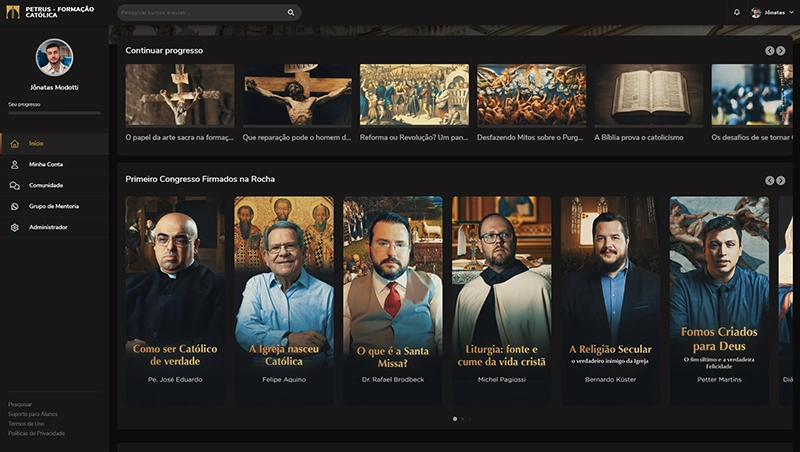Click the small user avatar in header
800x452 pixels.
(756, 13)
